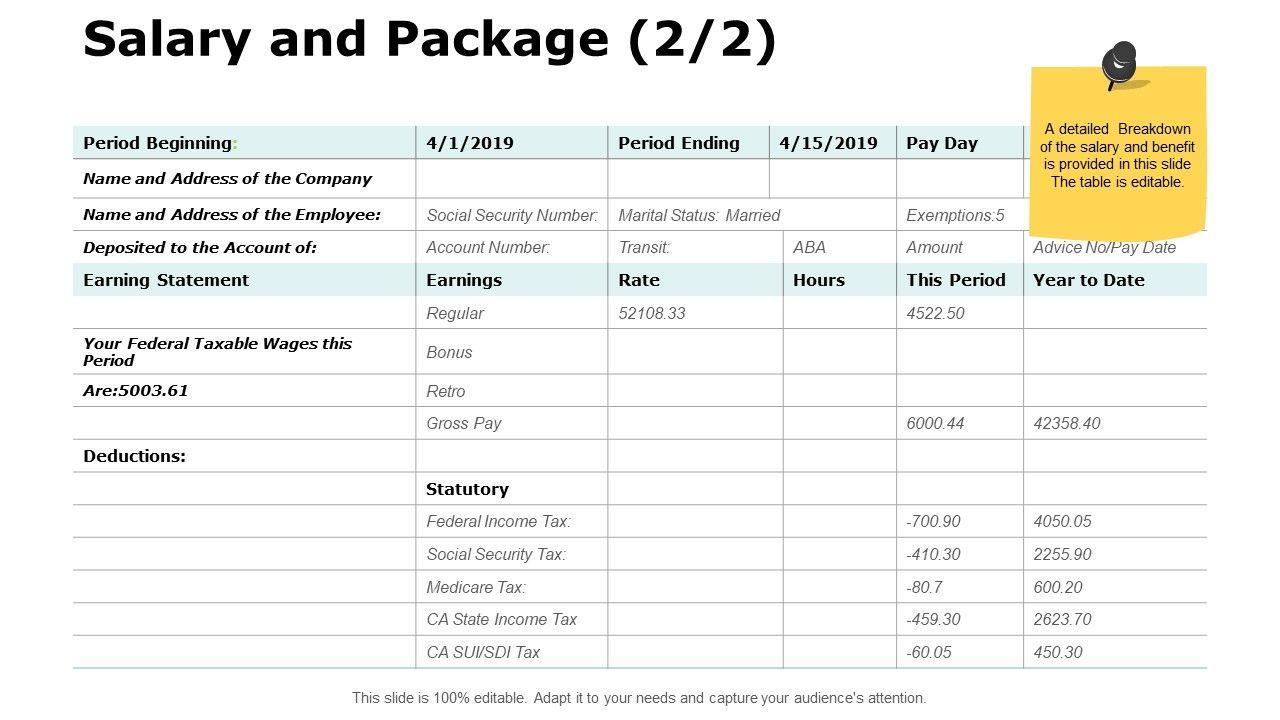Viewport: 1280px width, 720px height.
Task: Select the Period Ending date 4/15/2019
Action: pyautogui.click(x=828, y=143)
